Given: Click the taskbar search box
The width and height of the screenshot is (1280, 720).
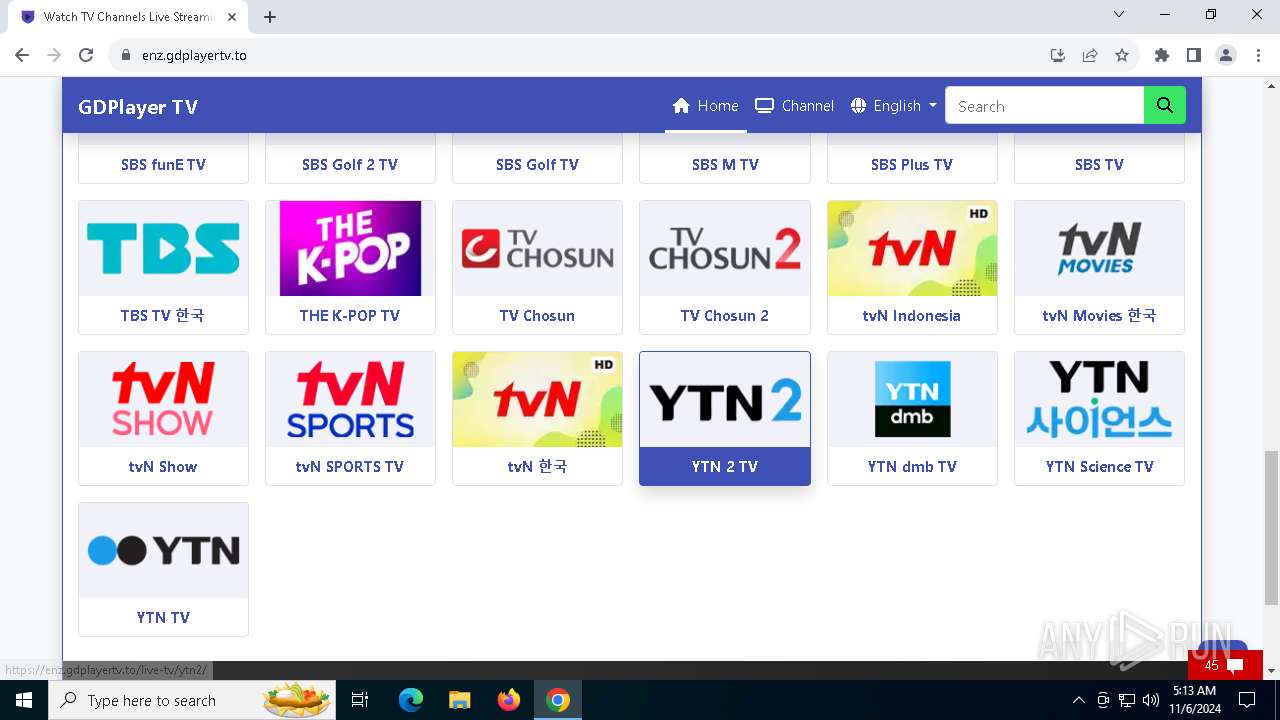Looking at the screenshot, I should 193,700.
